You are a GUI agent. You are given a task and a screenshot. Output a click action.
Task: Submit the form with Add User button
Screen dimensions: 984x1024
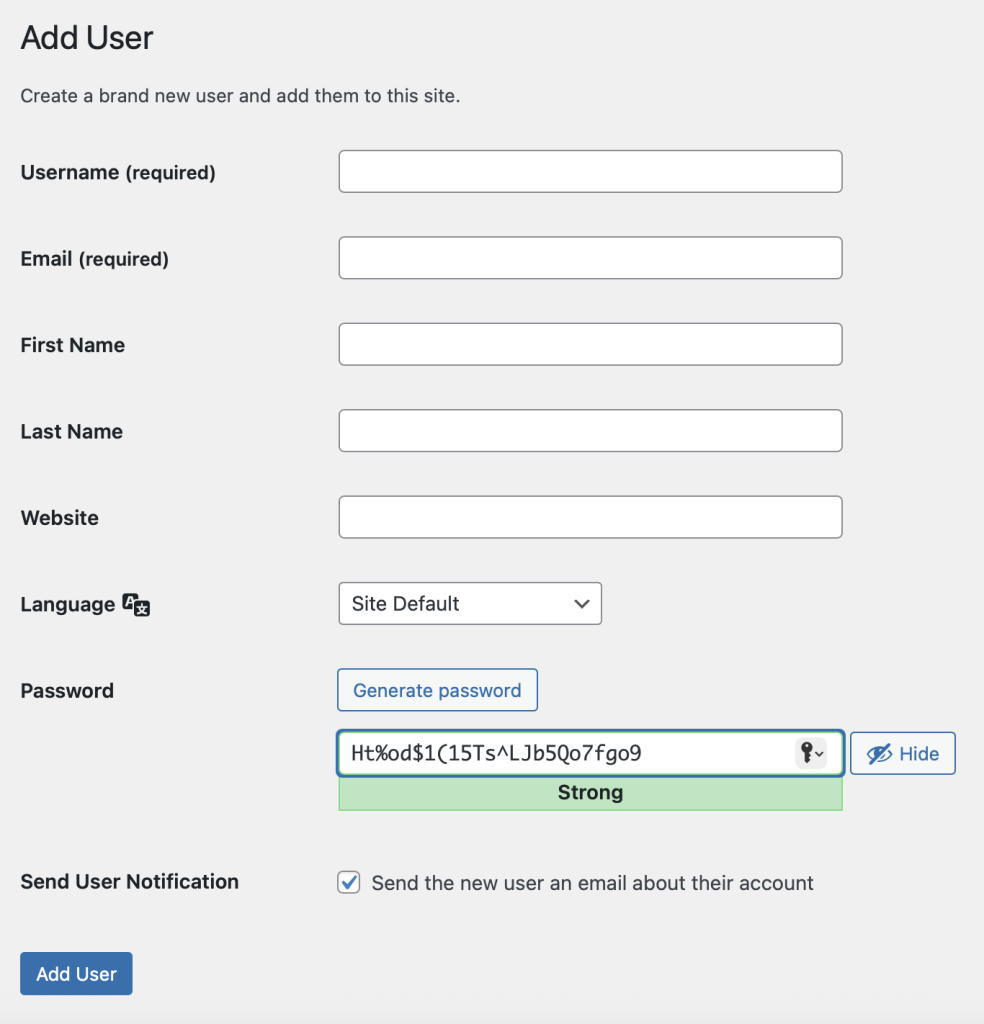[x=76, y=974]
